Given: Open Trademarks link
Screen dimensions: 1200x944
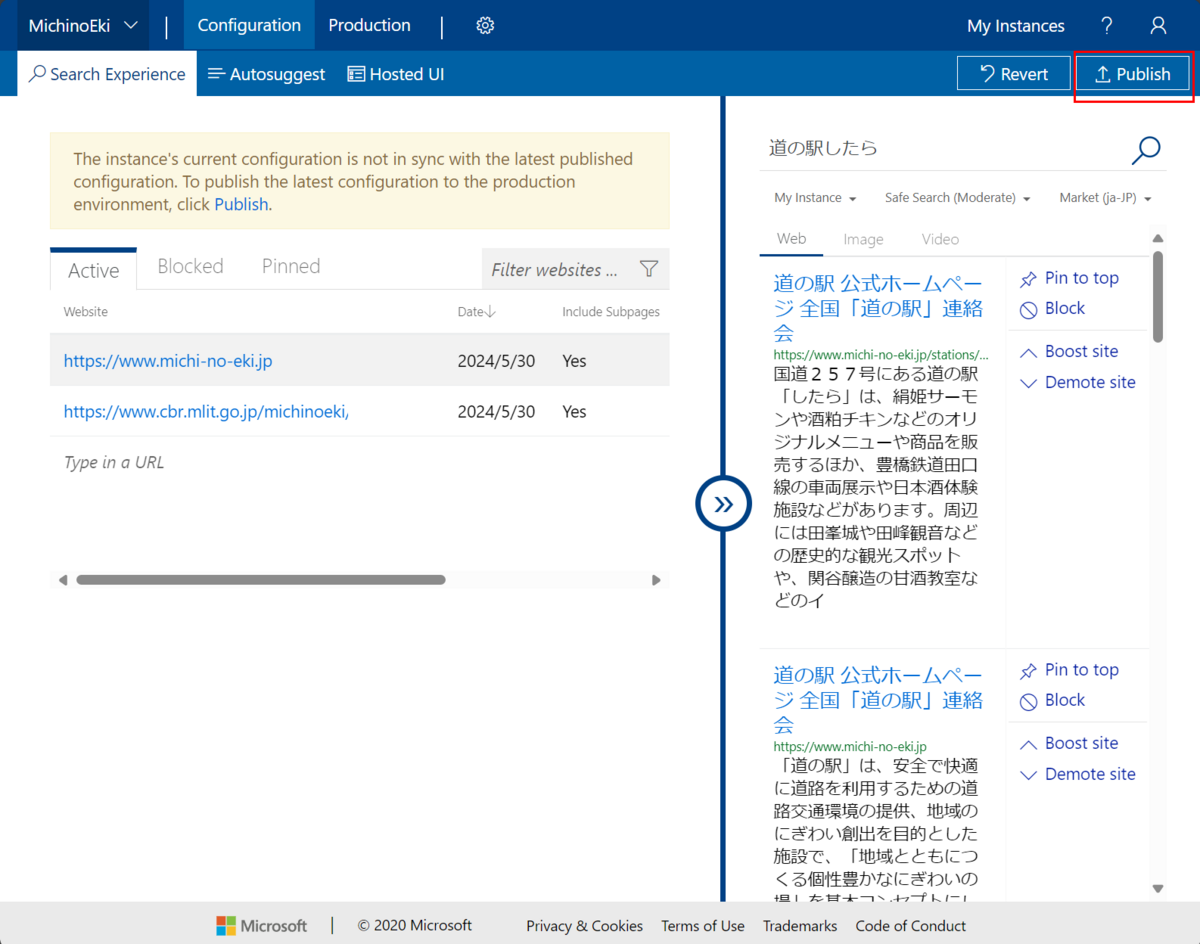Looking at the screenshot, I should [800, 926].
